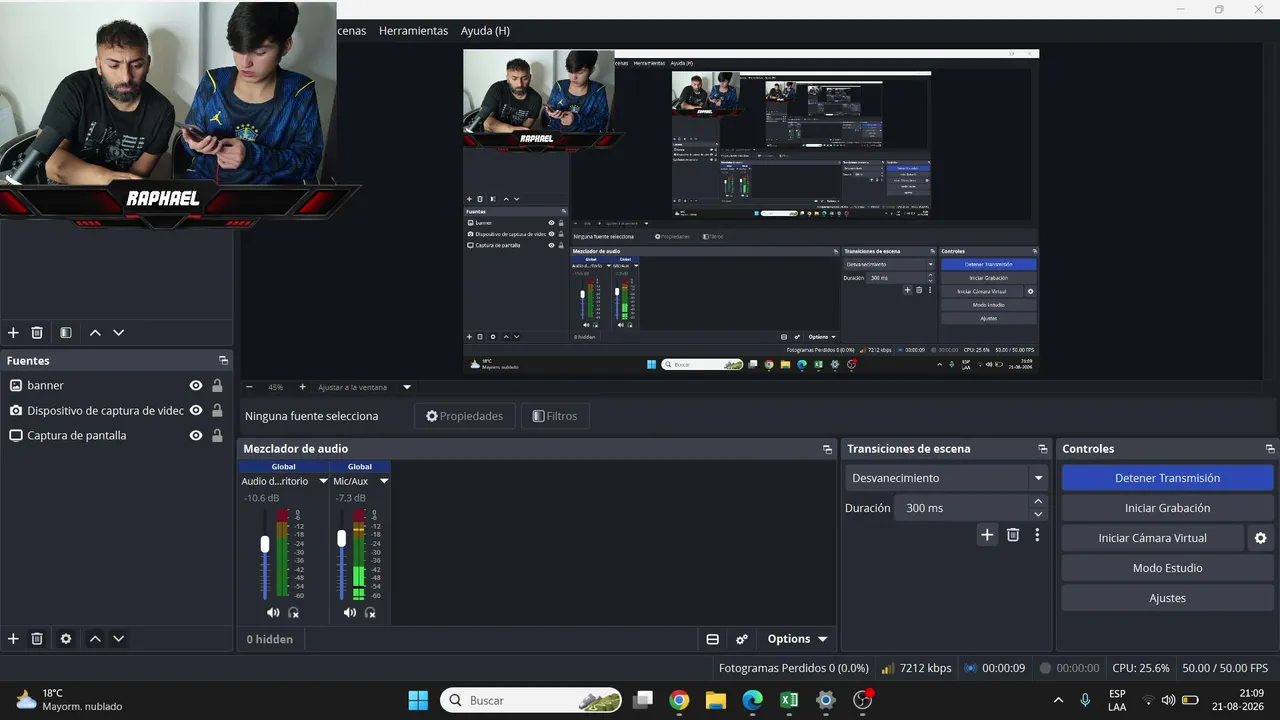Add a new source in Fuentes toolbar
Viewport: 1280px width, 720px height.
tap(13, 638)
